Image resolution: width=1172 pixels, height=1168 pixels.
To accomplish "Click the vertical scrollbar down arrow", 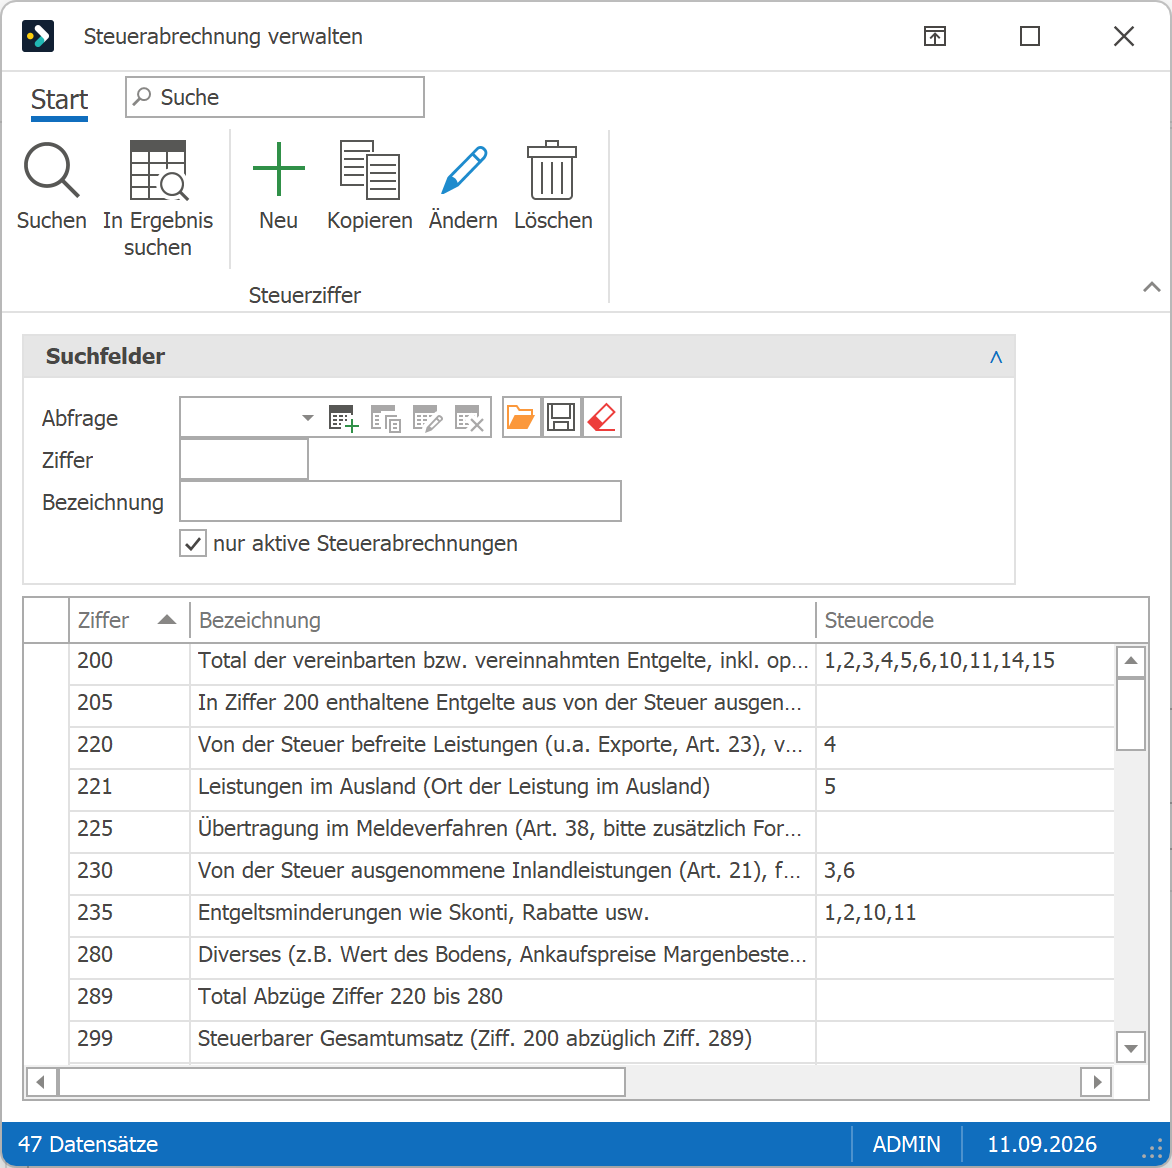I will (1130, 1048).
